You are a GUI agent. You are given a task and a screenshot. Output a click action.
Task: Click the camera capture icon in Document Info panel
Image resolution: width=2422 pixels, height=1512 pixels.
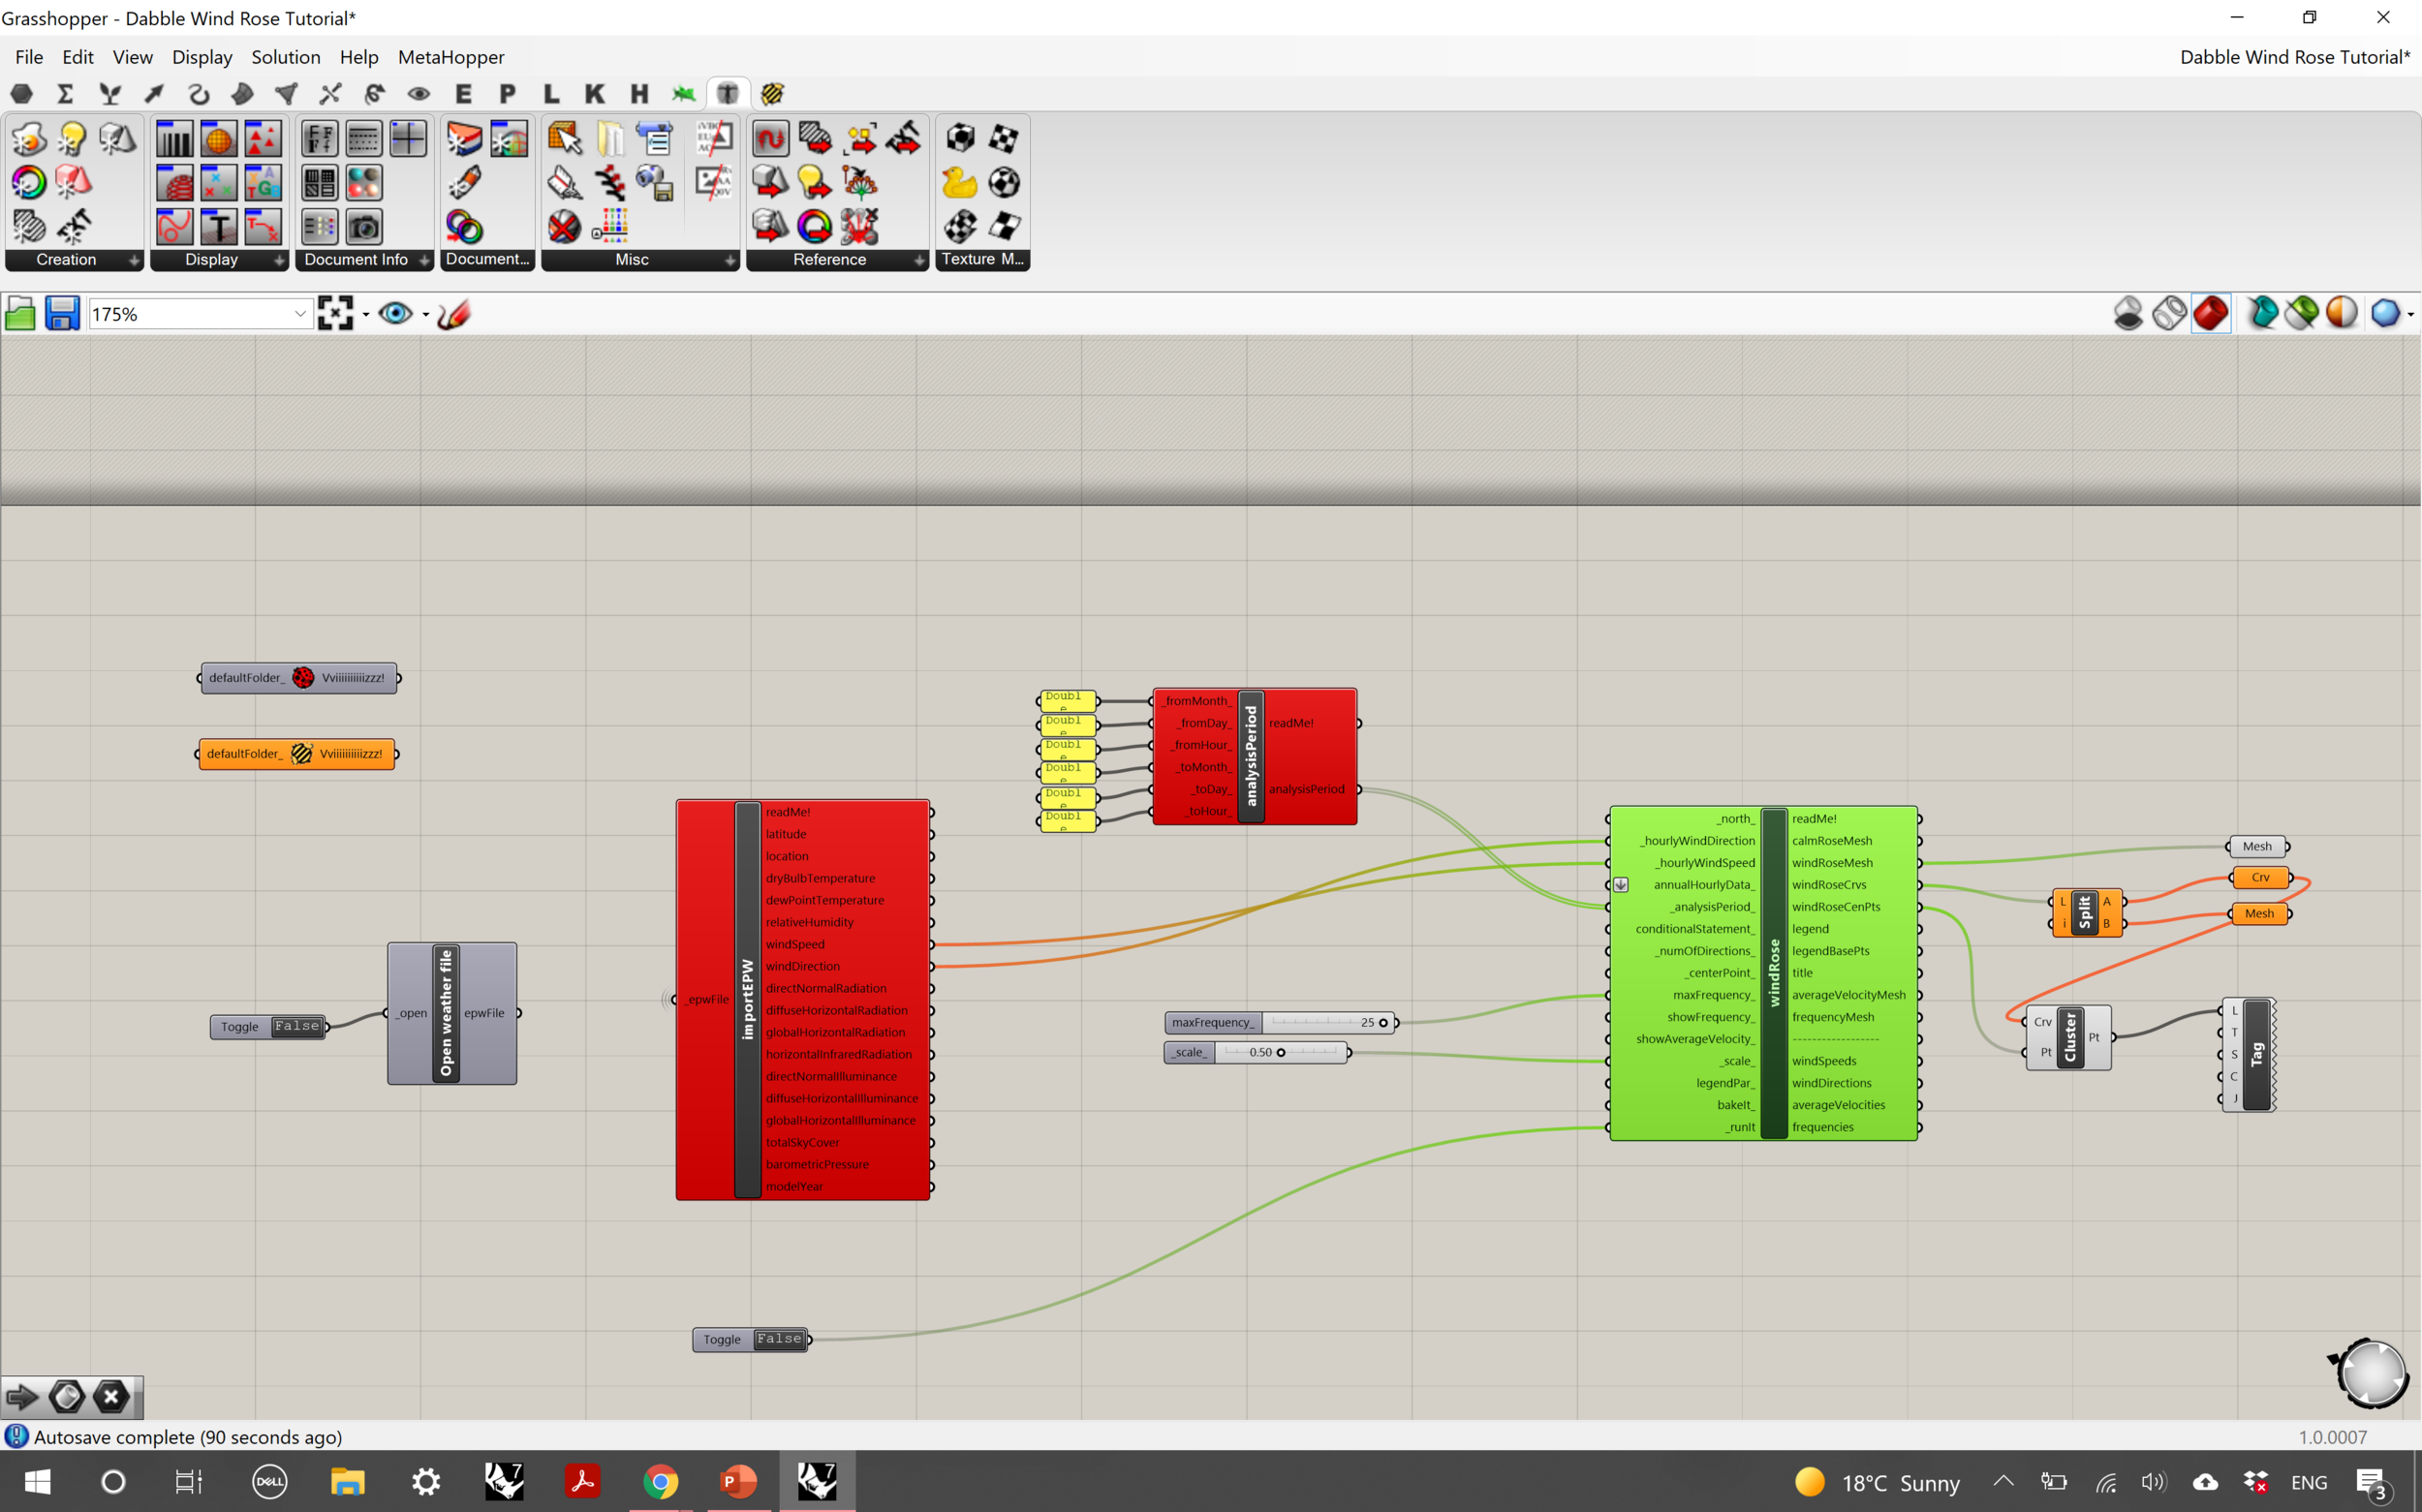pos(364,226)
